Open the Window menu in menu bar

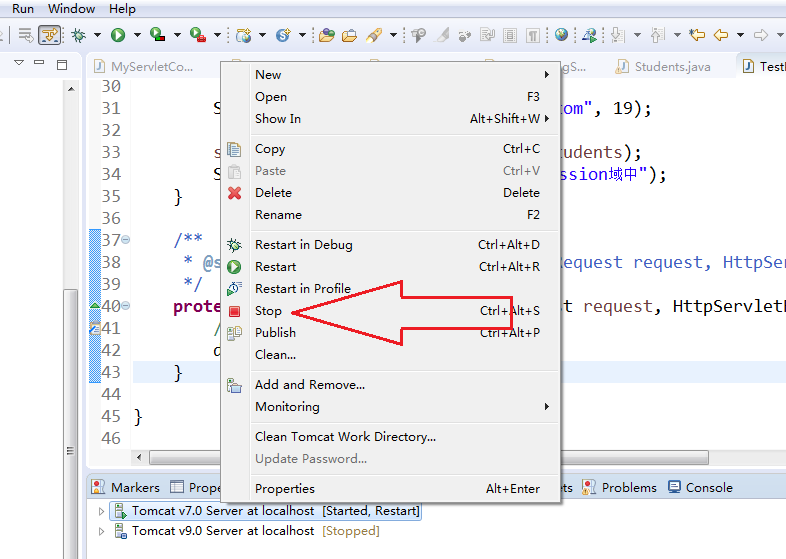[x=71, y=9]
